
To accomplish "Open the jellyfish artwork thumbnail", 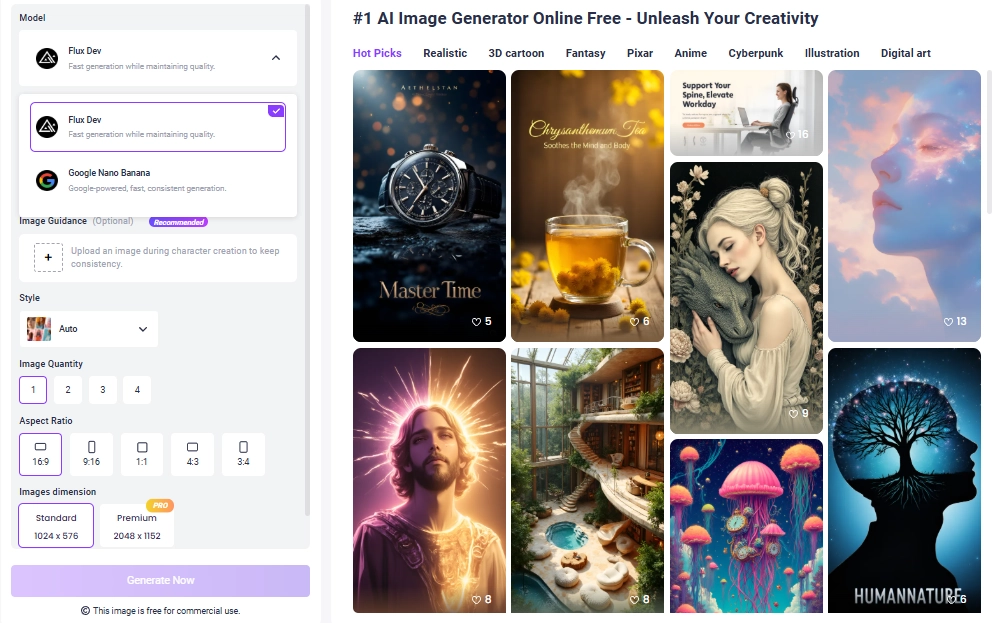I will tap(746, 525).
